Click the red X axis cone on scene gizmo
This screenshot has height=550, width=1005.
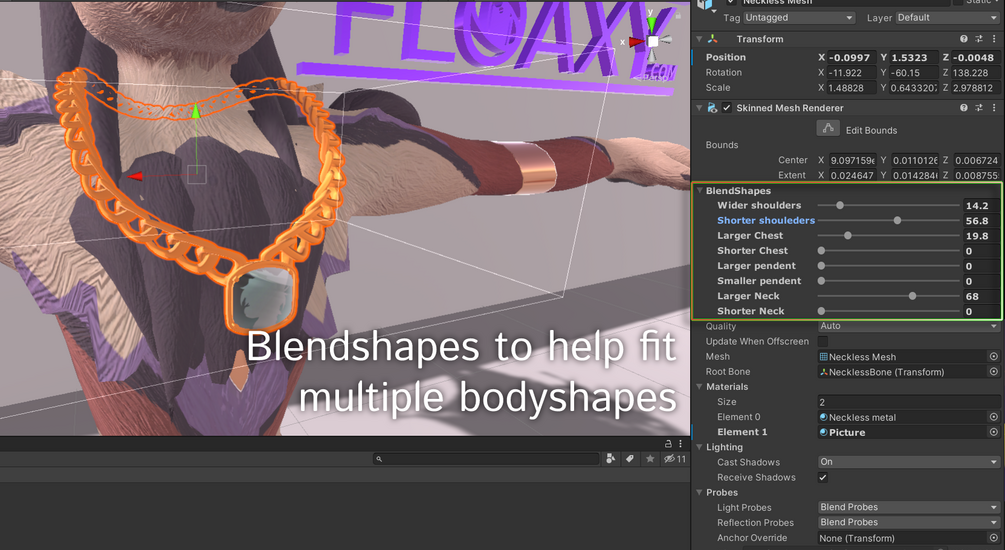(636, 42)
